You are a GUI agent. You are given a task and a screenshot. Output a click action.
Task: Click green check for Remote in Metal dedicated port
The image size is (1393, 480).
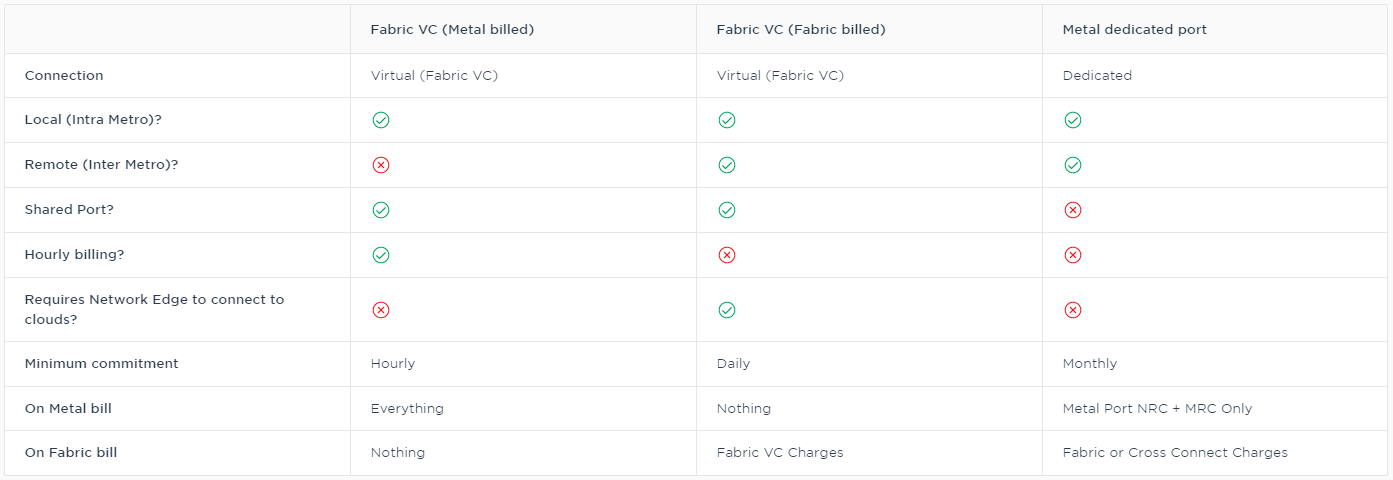1073,165
